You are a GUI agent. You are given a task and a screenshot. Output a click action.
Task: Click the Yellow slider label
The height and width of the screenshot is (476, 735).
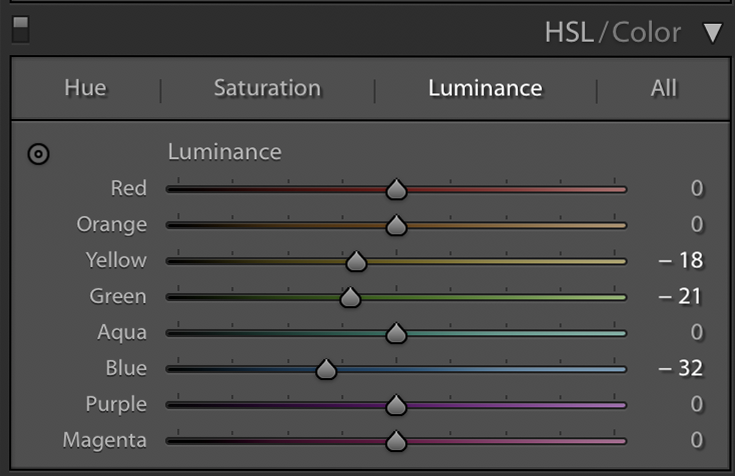click(116, 261)
